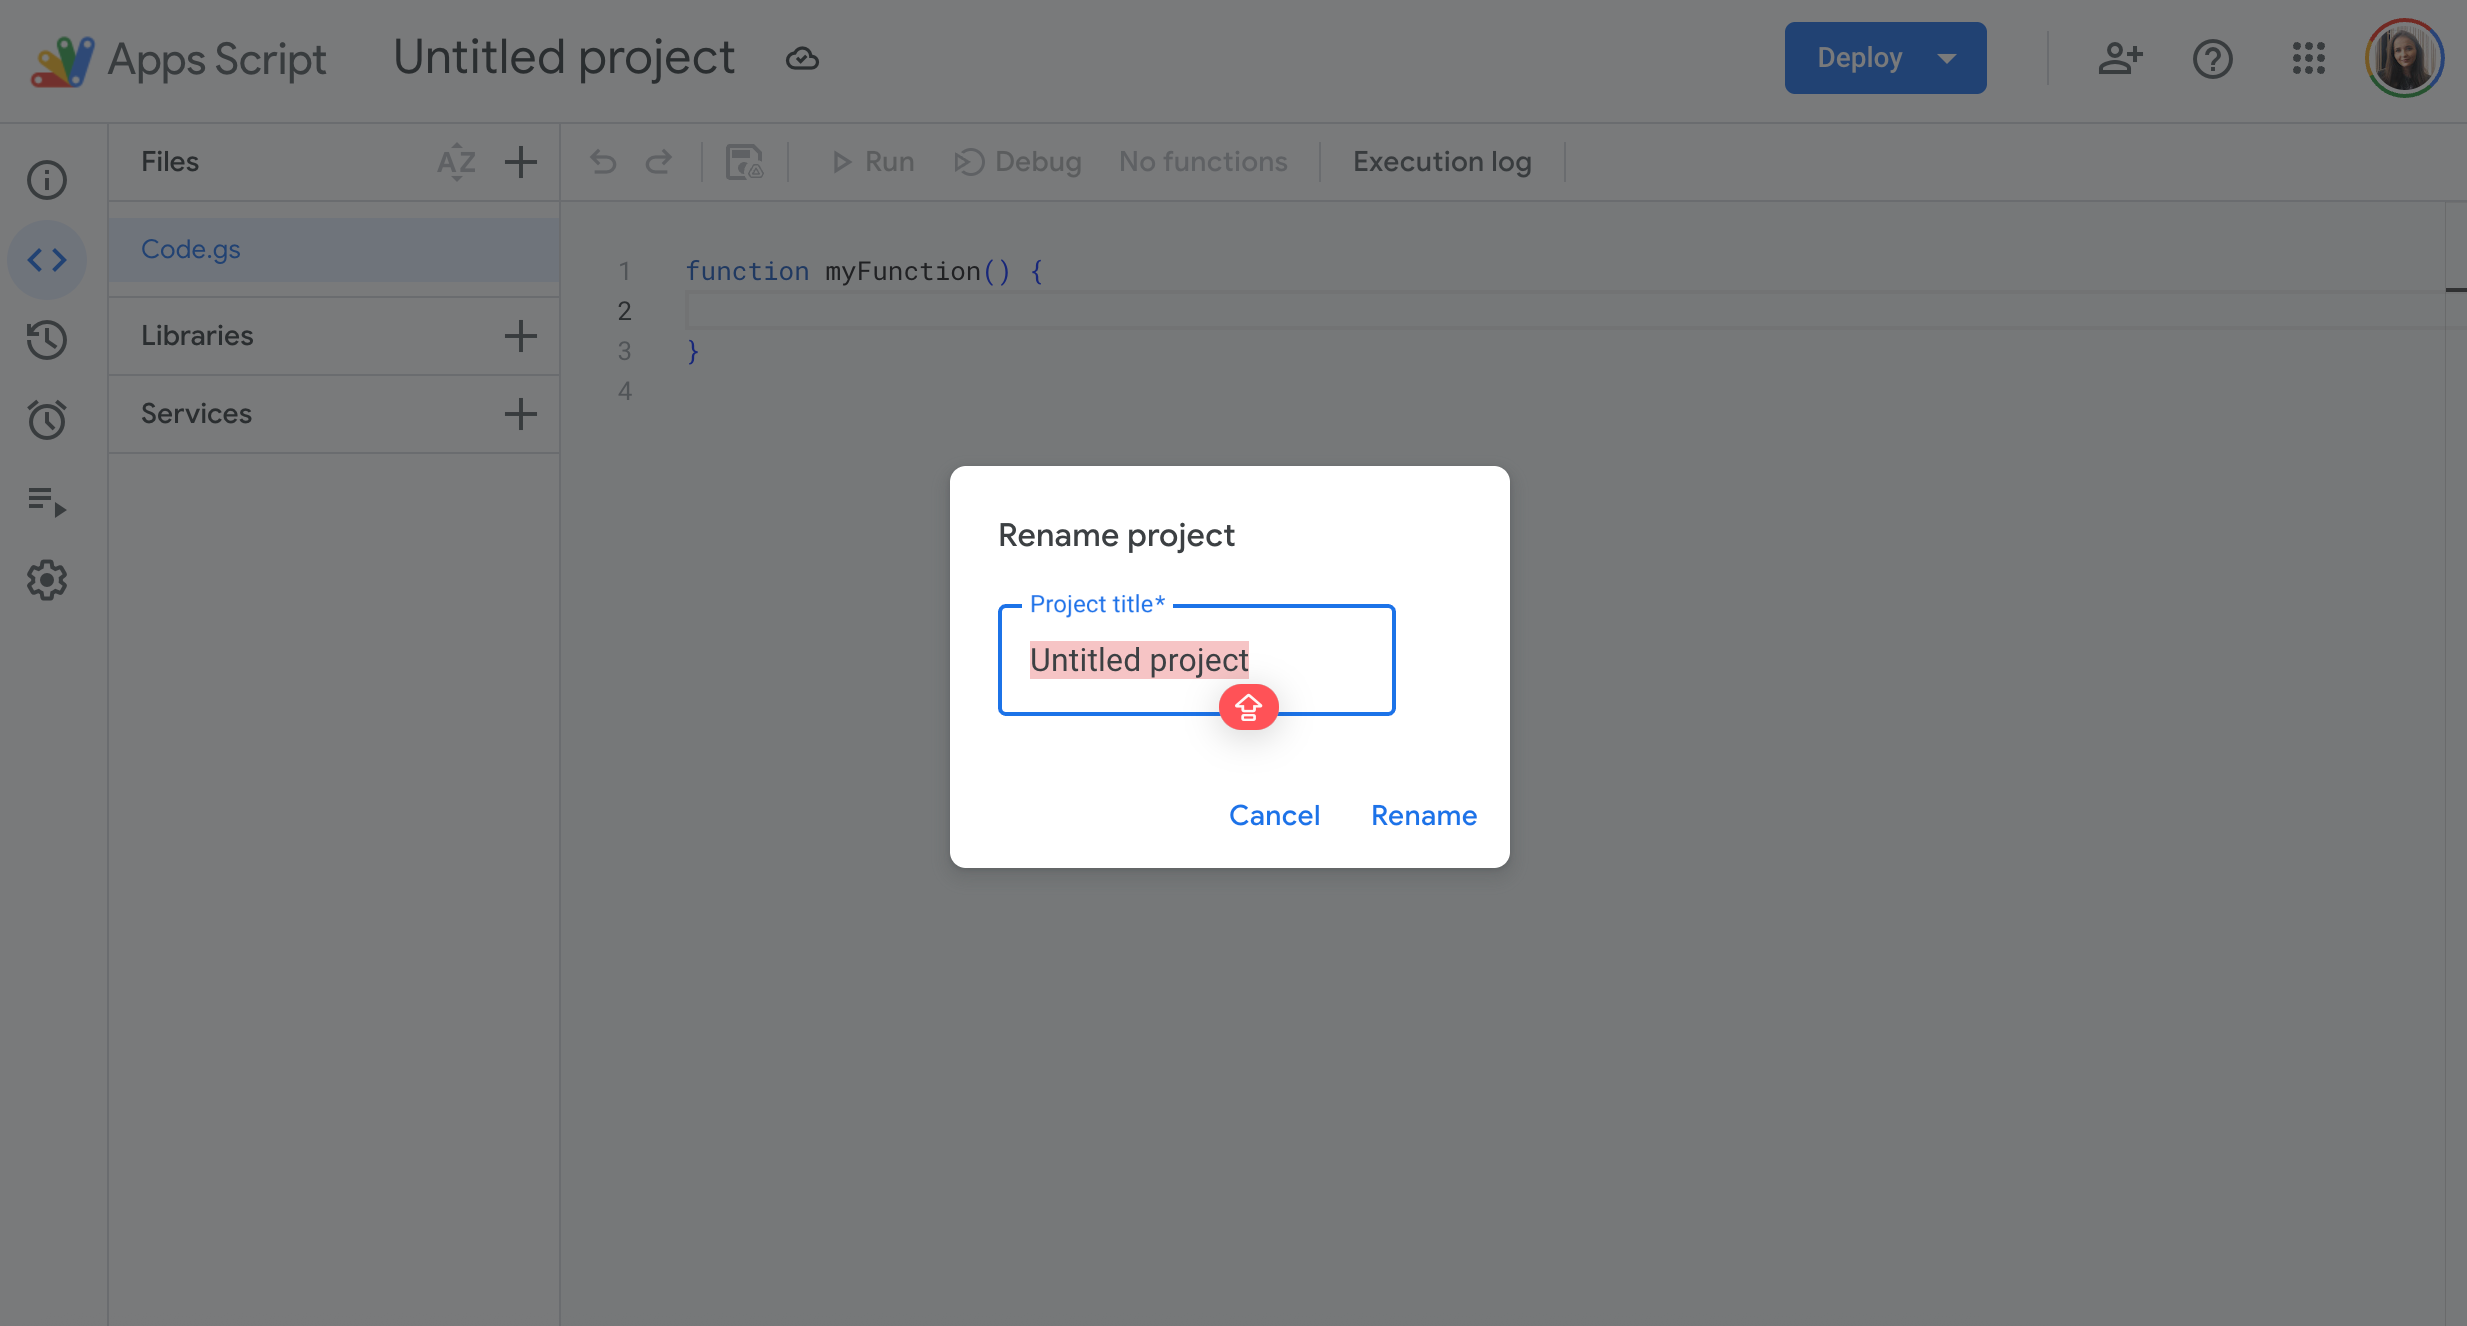Open the Google apps grid icon
This screenshot has height=1326, width=2467.
[2309, 58]
